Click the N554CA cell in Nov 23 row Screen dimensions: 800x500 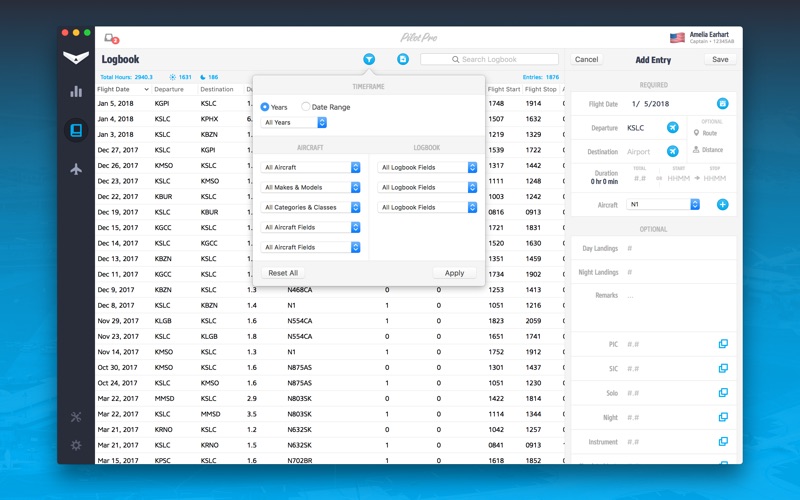coord(299,337)
